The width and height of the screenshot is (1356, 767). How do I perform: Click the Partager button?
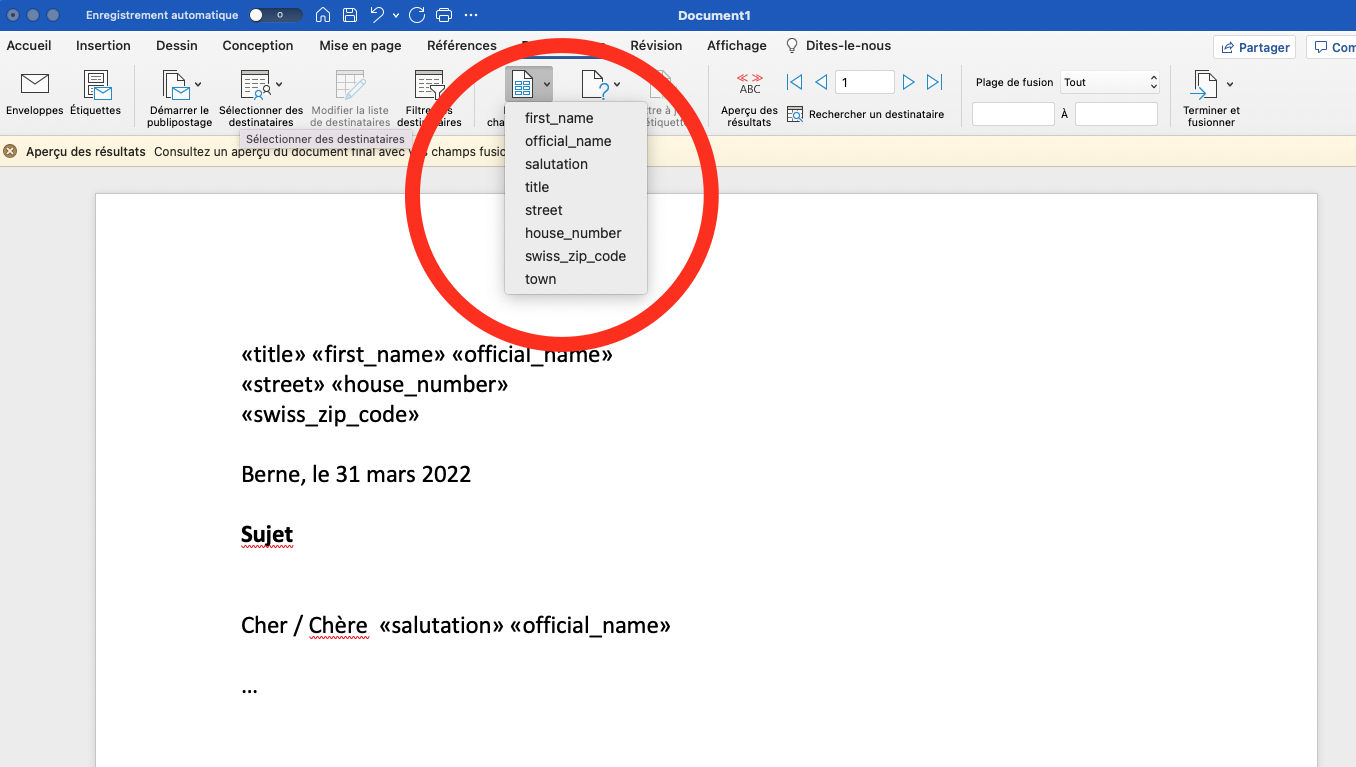coord(1254,47)
